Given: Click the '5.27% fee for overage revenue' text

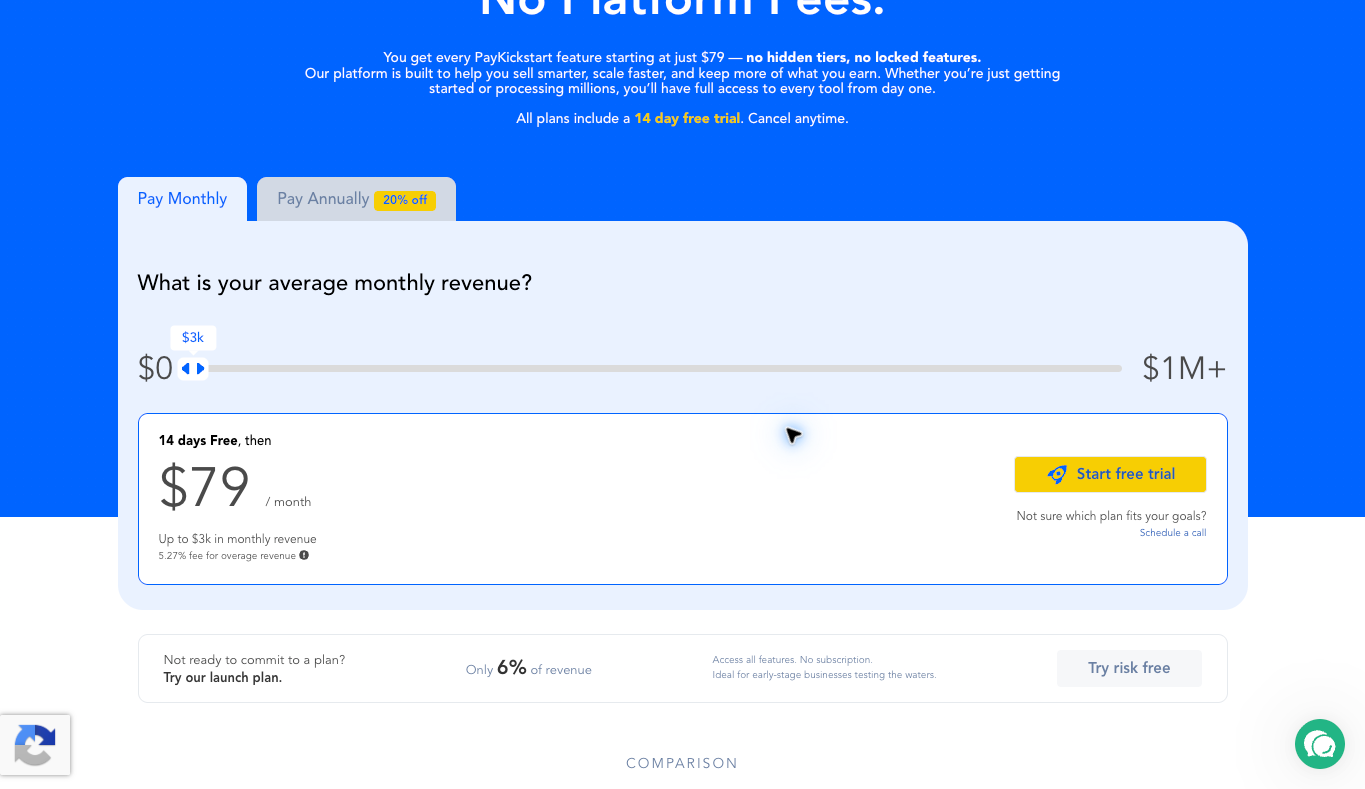Looking at the screenshot, I should pos(227,555).
